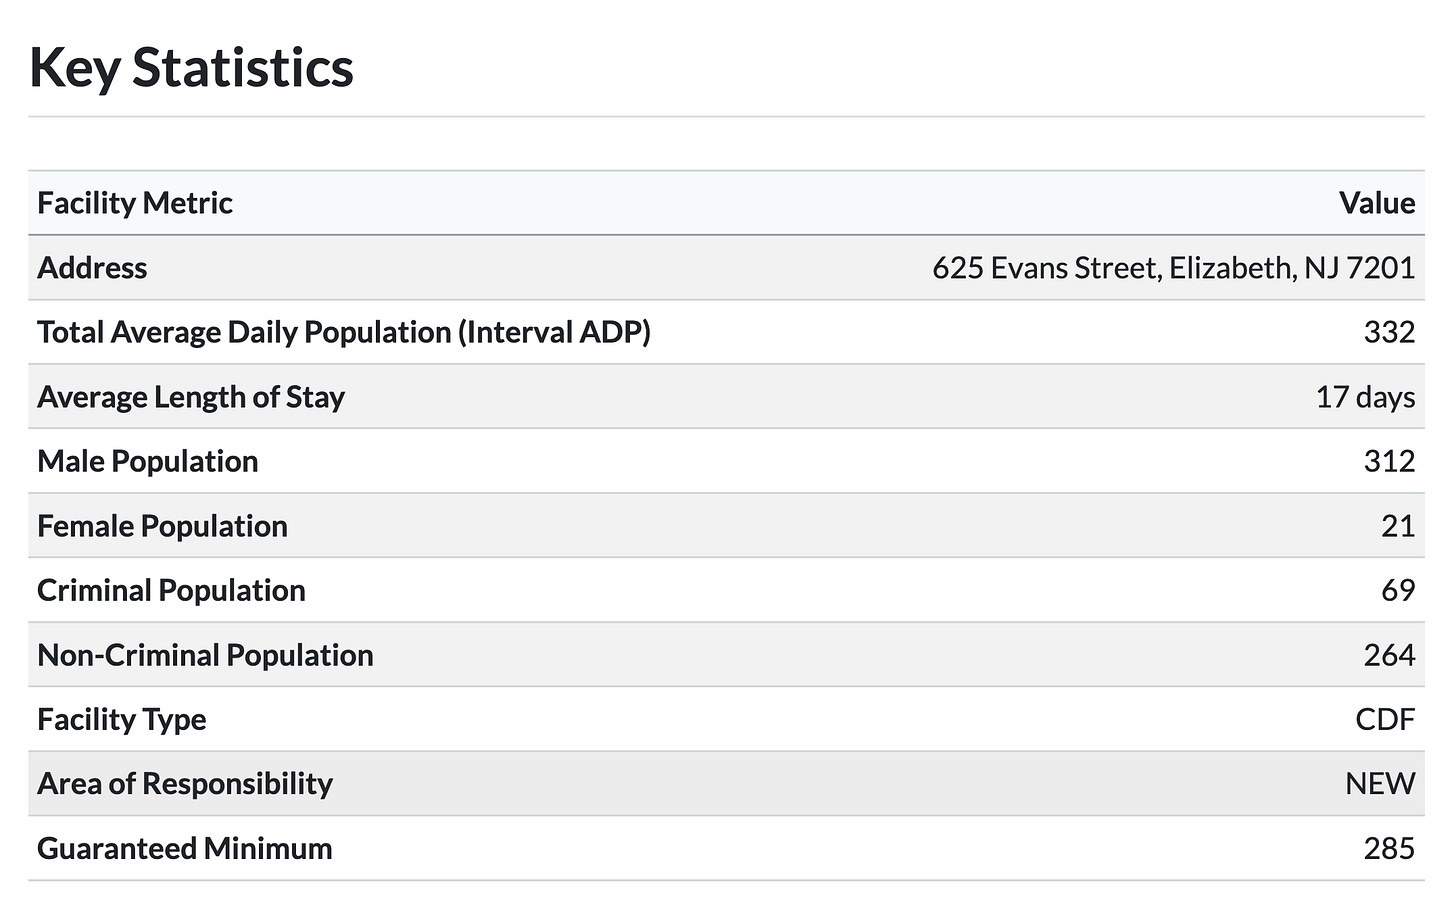Click the 21 female population value
The height and width of the screenshot is (911, 1456).
[x=1397, y=526]
